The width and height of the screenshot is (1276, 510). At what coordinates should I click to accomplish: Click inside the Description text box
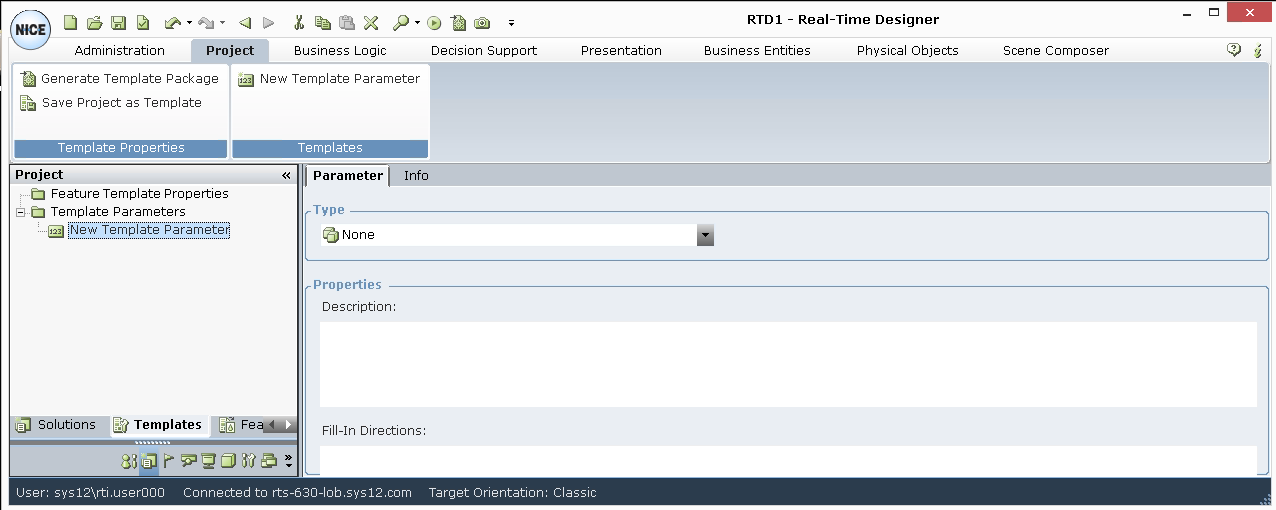788,364
